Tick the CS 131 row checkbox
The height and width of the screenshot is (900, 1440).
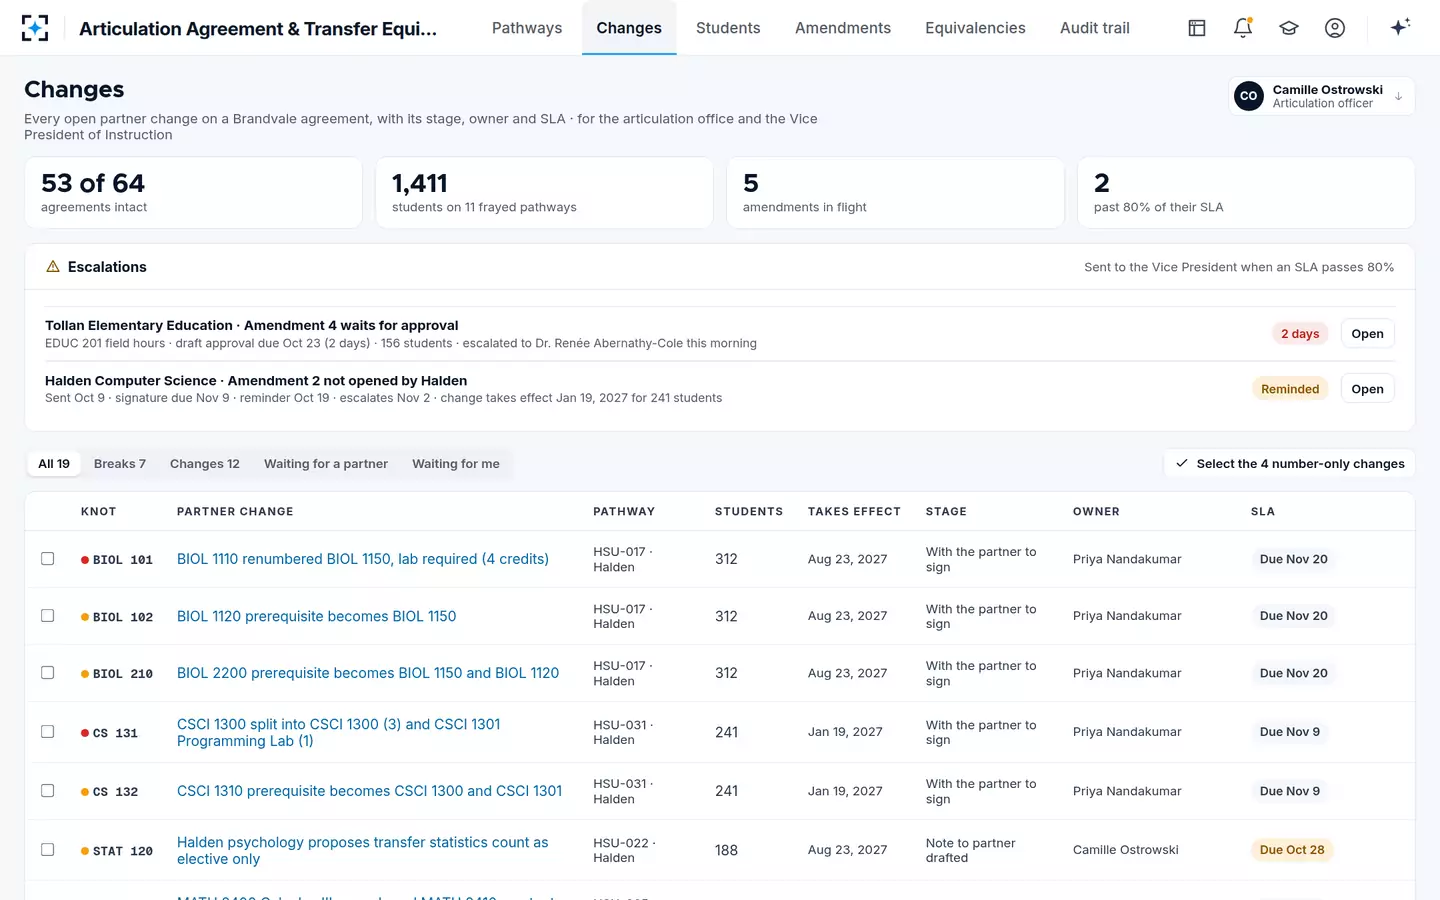pyautogui.click(x=47, y=732)
